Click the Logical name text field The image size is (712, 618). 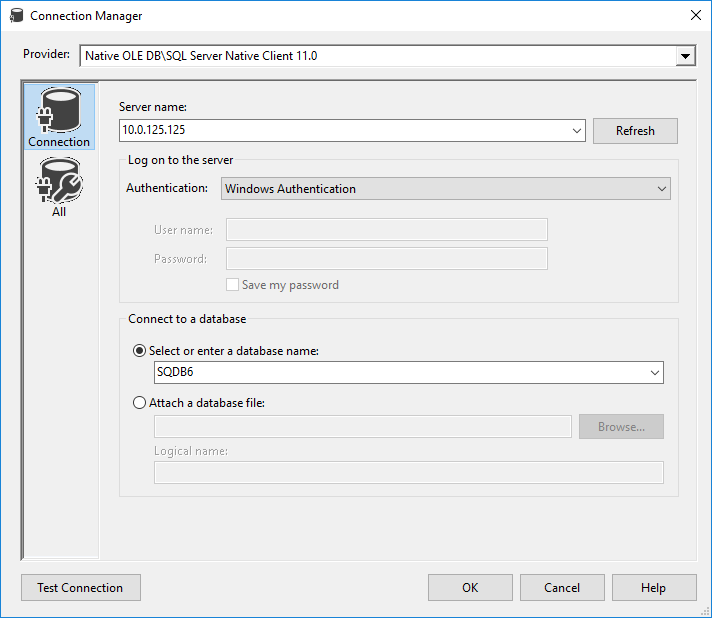[x=408, y=473]
